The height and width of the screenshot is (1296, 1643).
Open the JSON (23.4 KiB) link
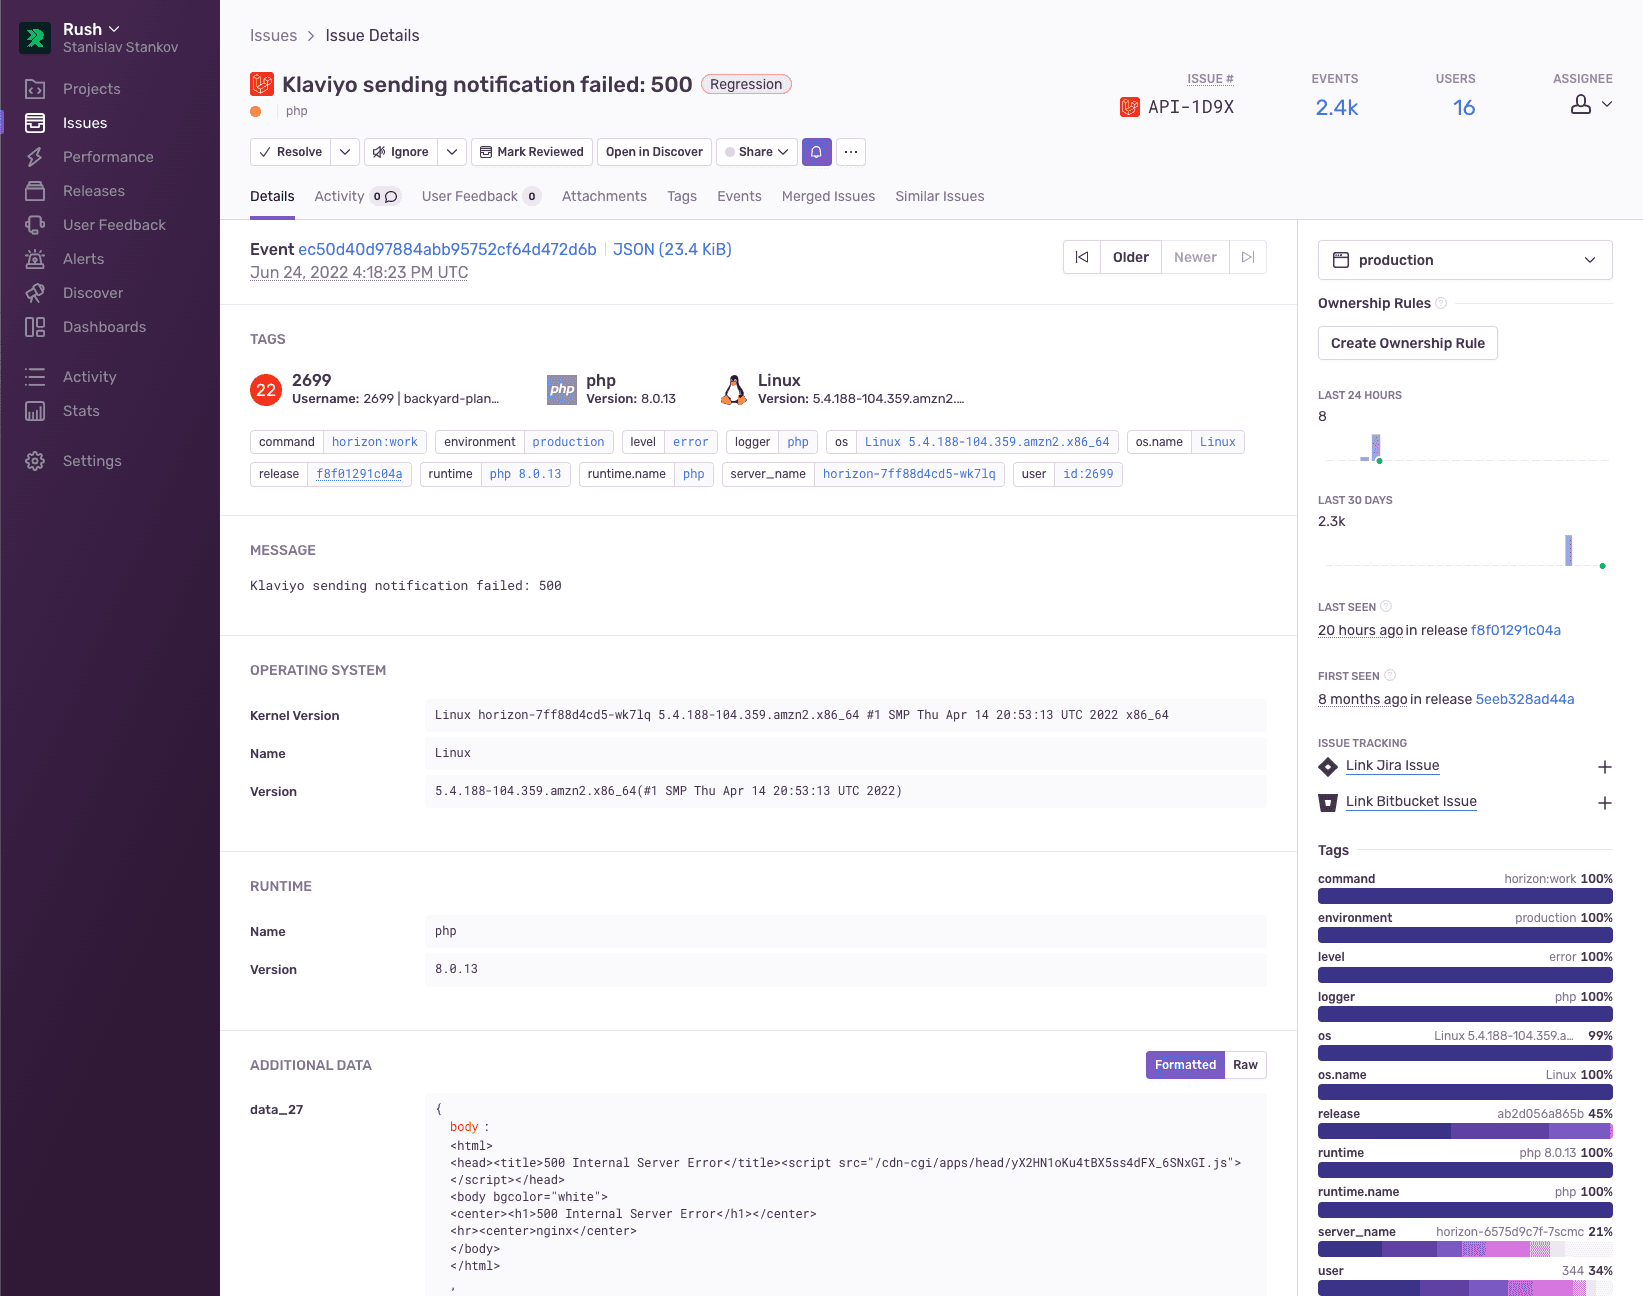672,249
